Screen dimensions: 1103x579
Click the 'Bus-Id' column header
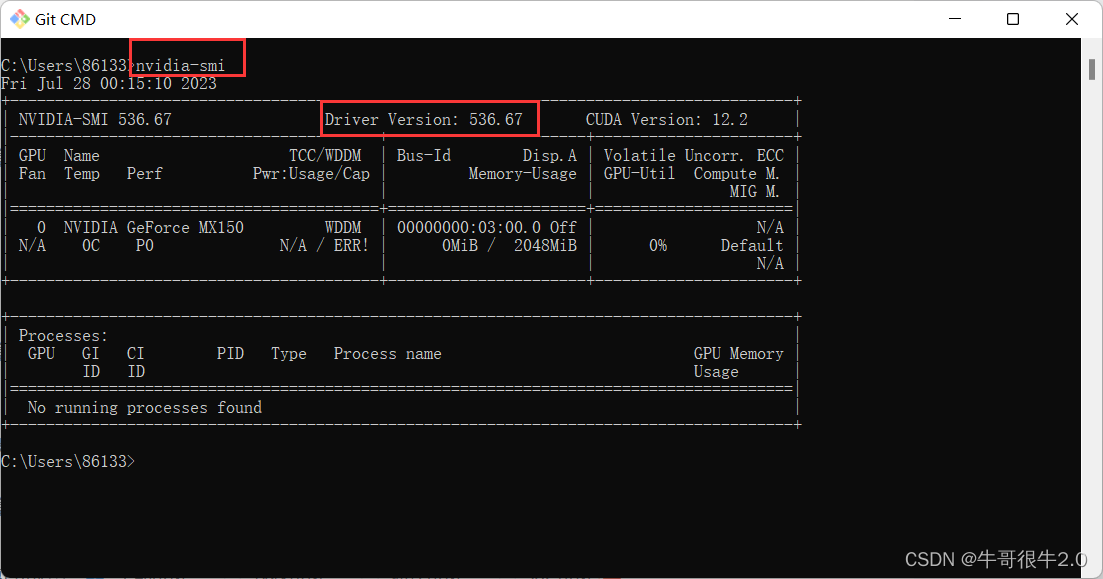[x=423, y=155]
